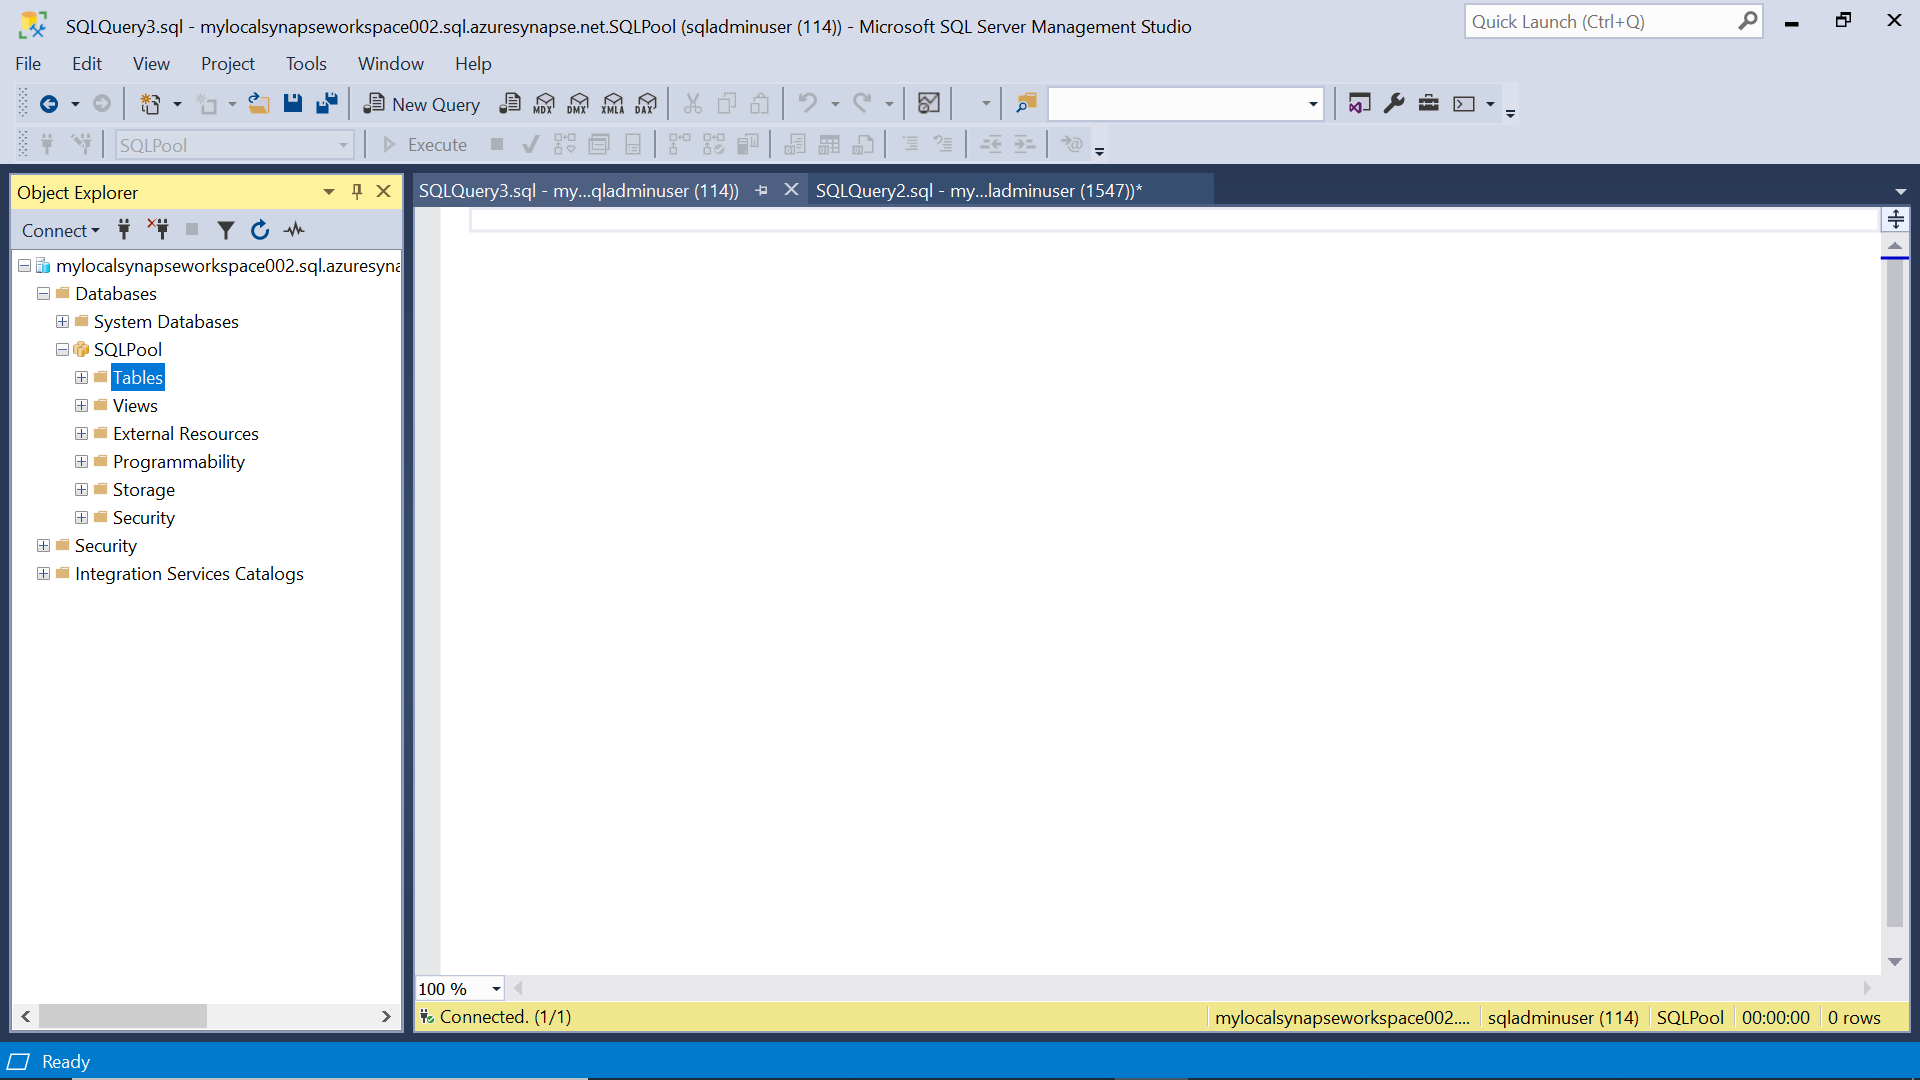Screen dimensions: 1920x1080
Task: Click the Save All icon
Action: [326, 104]
